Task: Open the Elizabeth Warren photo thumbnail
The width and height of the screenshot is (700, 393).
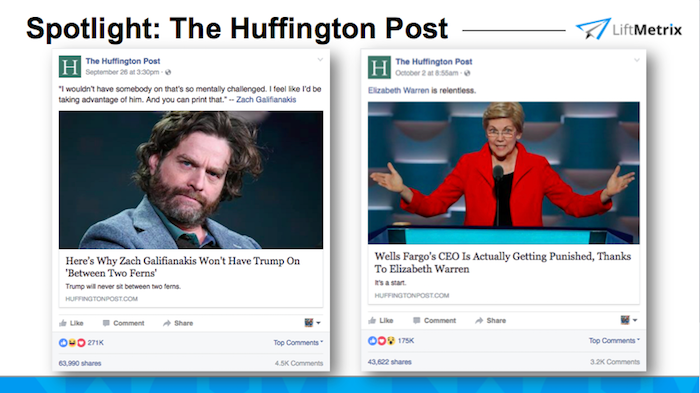Action: (504, 173)
